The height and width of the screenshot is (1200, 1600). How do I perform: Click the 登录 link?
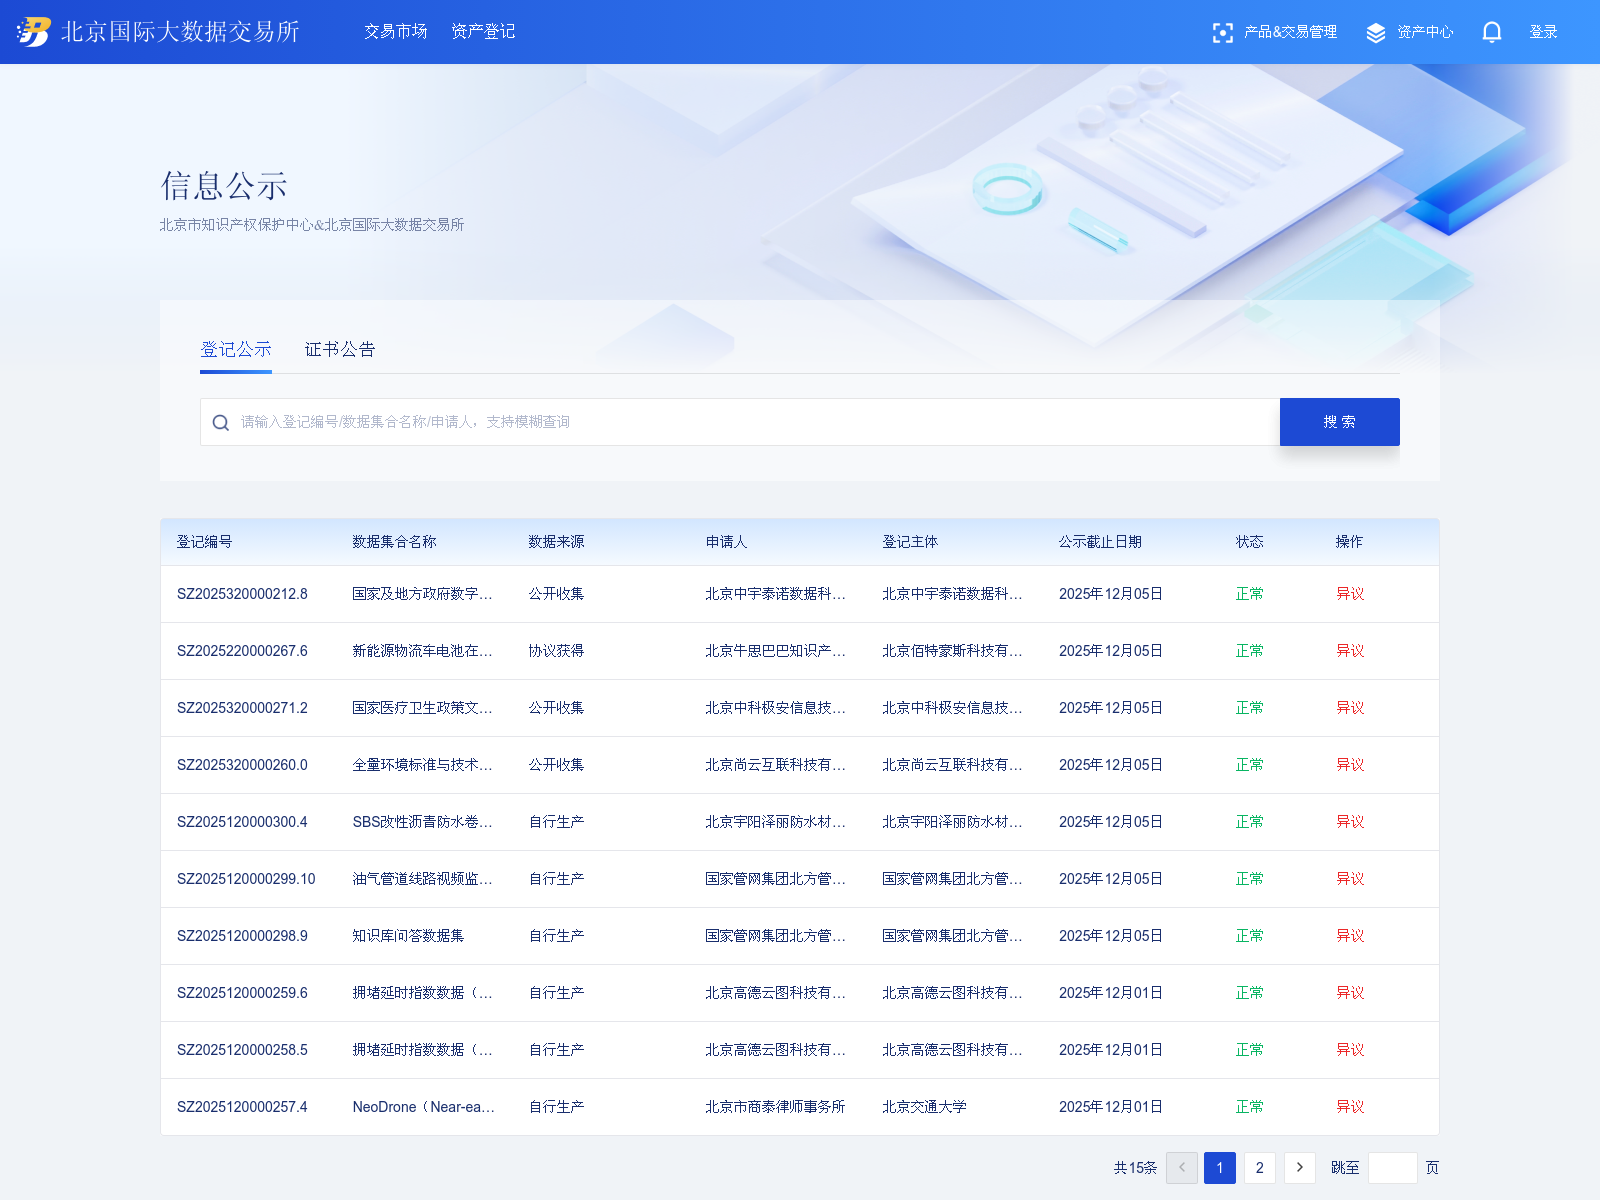coord(1543,32)
